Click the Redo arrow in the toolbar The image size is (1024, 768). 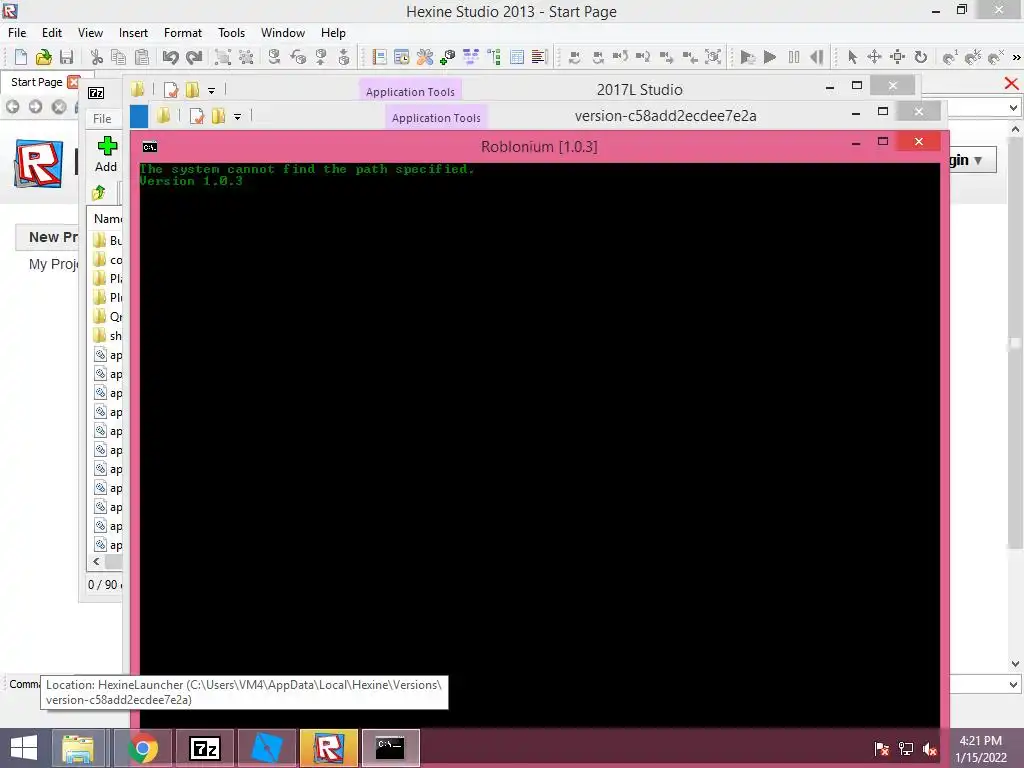pos(193,57)
